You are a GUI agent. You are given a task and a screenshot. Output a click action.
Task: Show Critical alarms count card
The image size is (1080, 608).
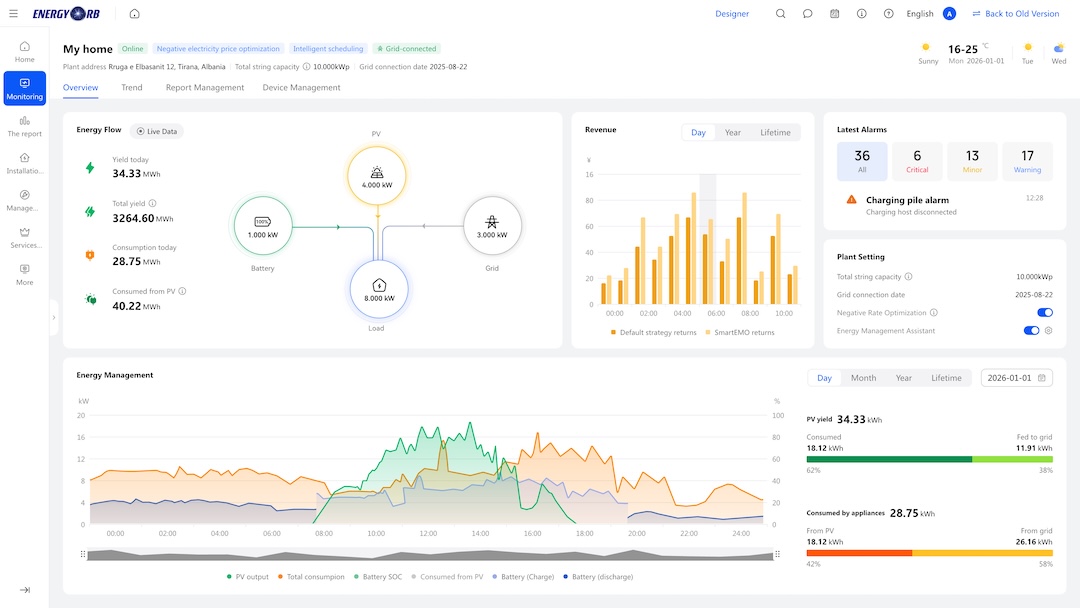(917, 161)
